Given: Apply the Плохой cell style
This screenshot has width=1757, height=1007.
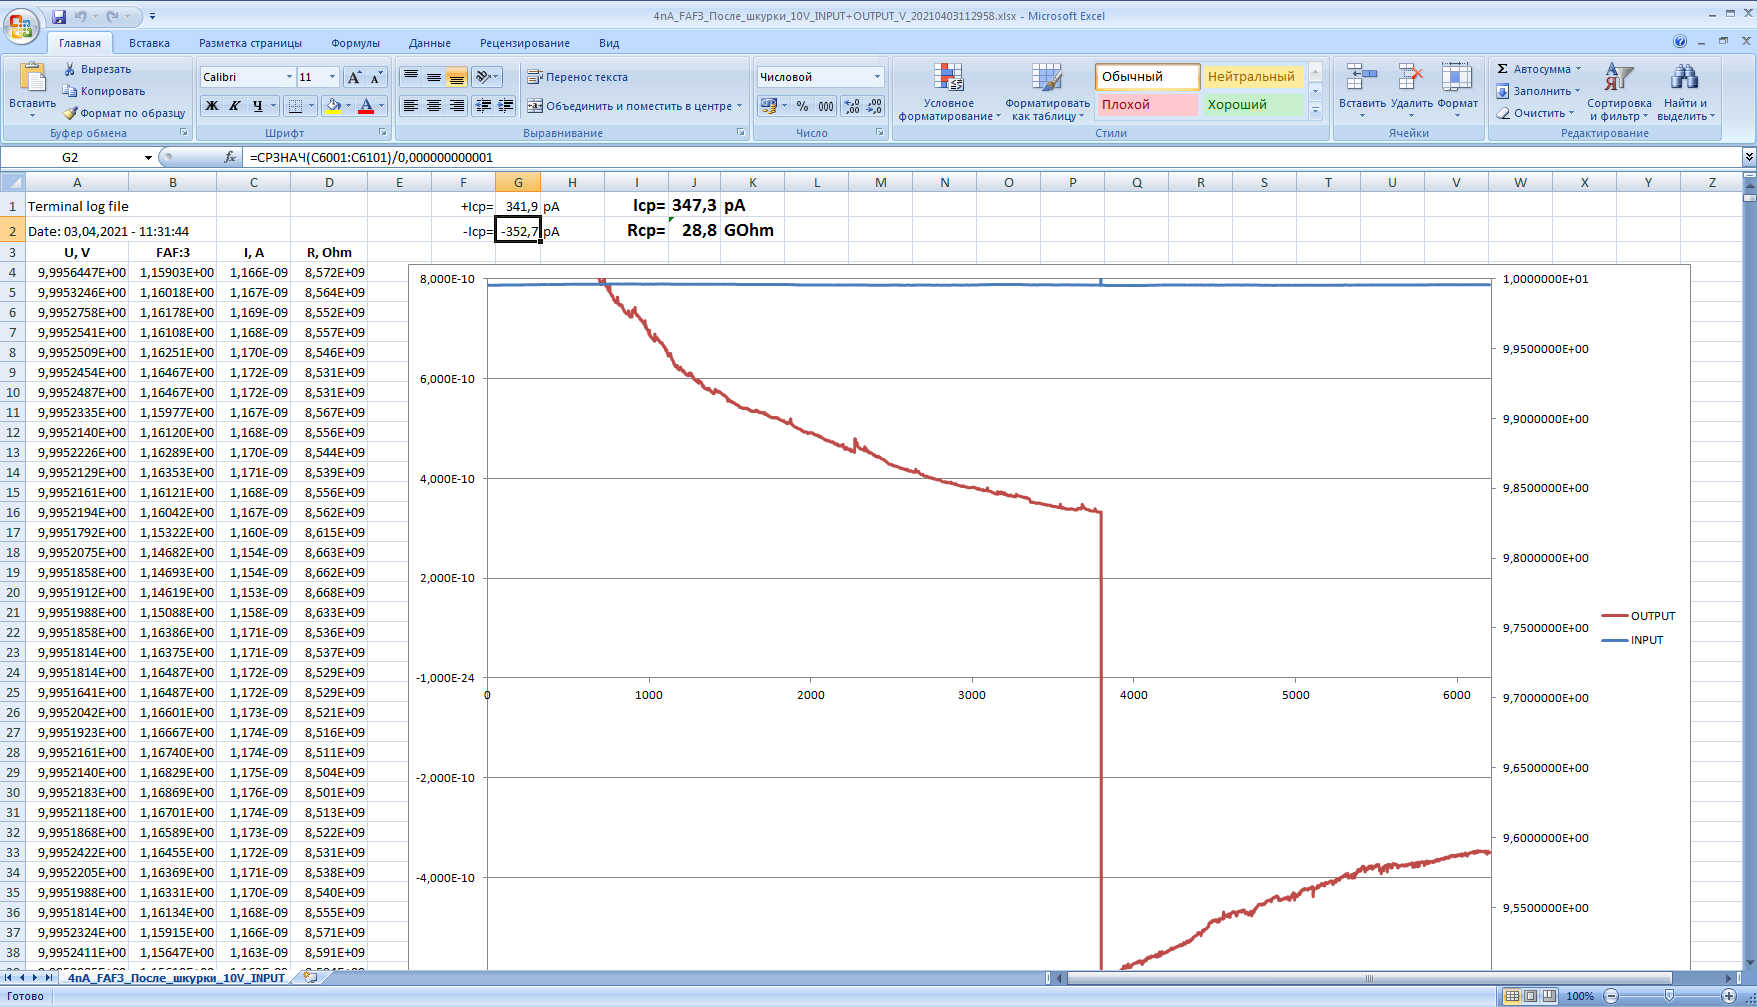Looking at the screenshot, I should click(x=1147, y=105).
